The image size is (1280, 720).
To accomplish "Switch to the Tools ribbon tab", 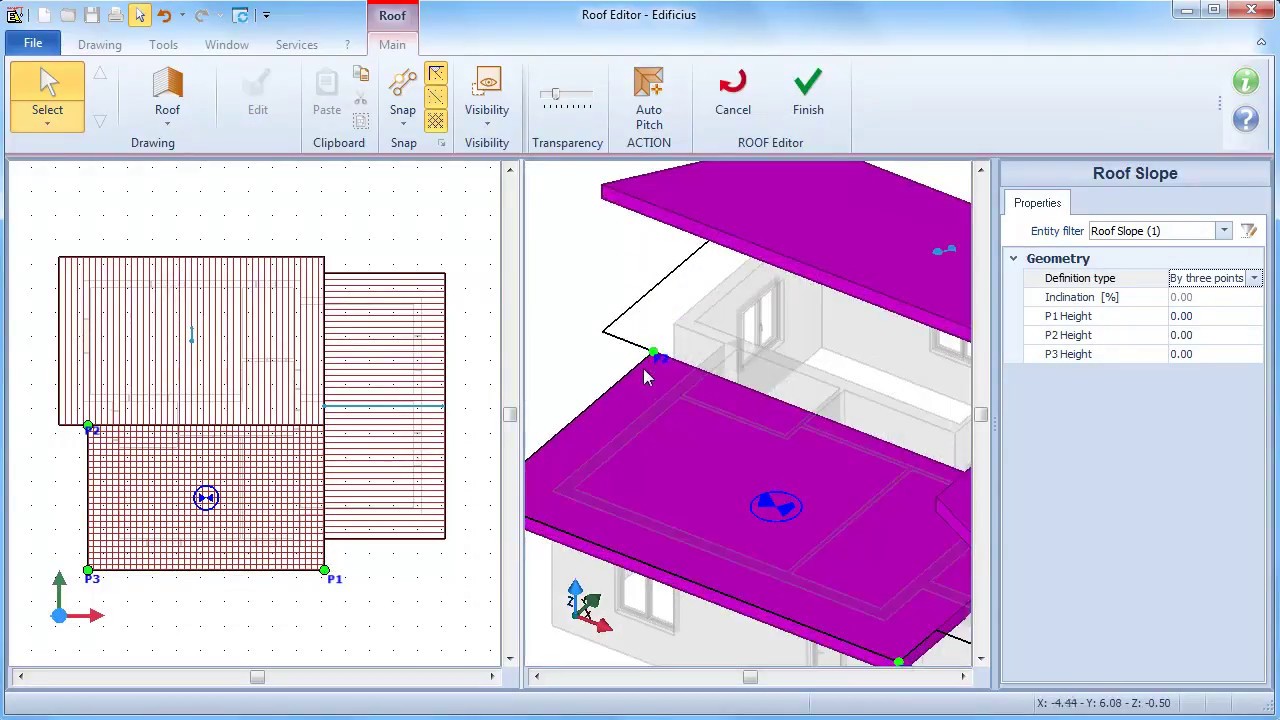I will pyautogui.click(x=163, y=45).
